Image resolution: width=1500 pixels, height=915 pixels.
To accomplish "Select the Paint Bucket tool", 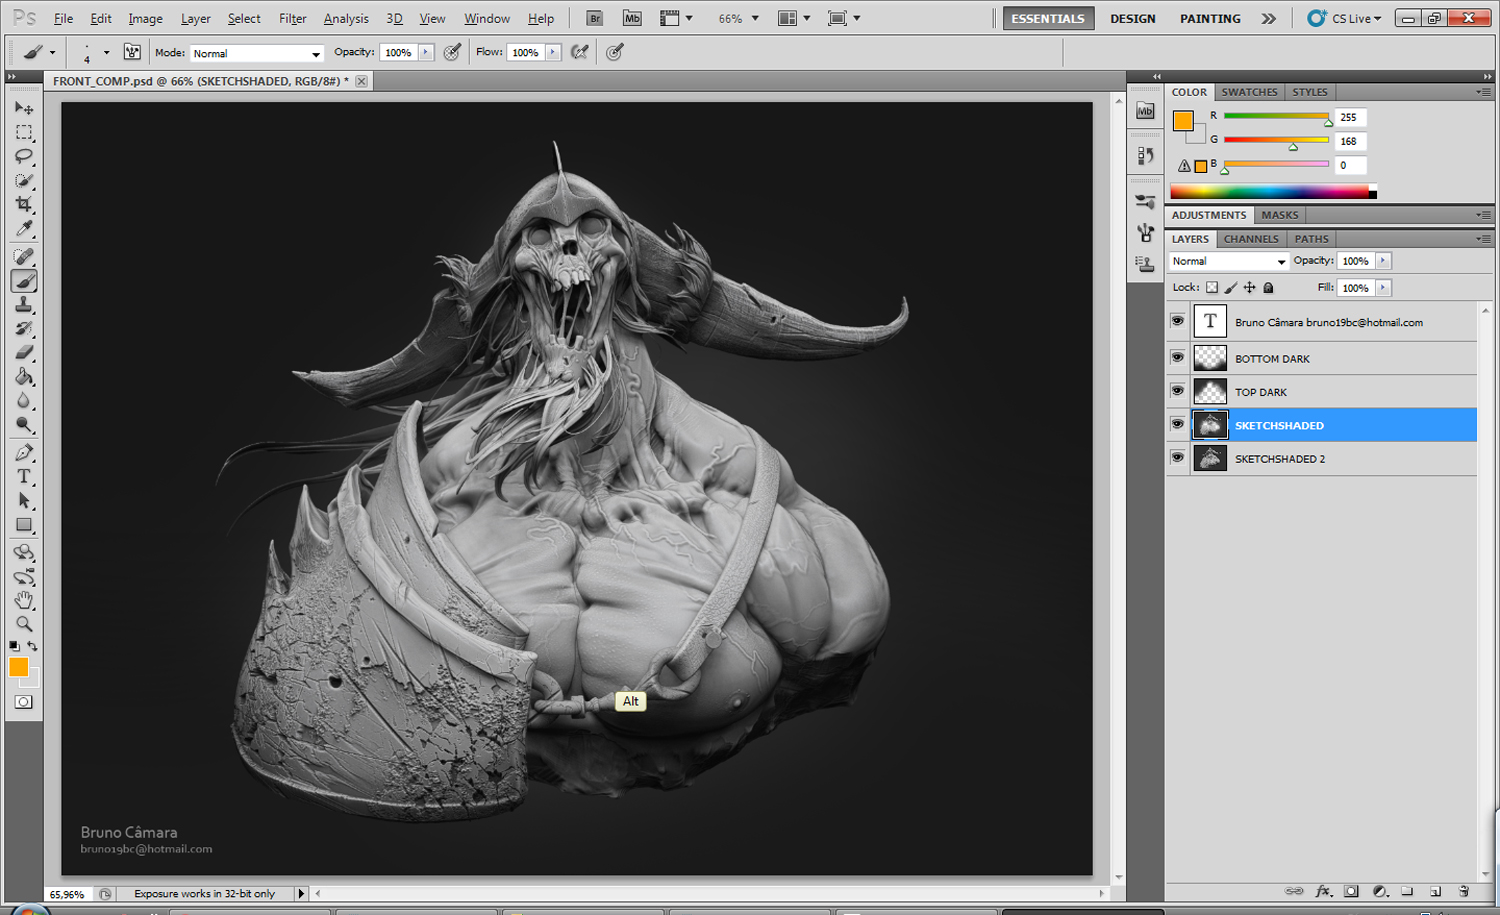I will (x=24, y=377).
